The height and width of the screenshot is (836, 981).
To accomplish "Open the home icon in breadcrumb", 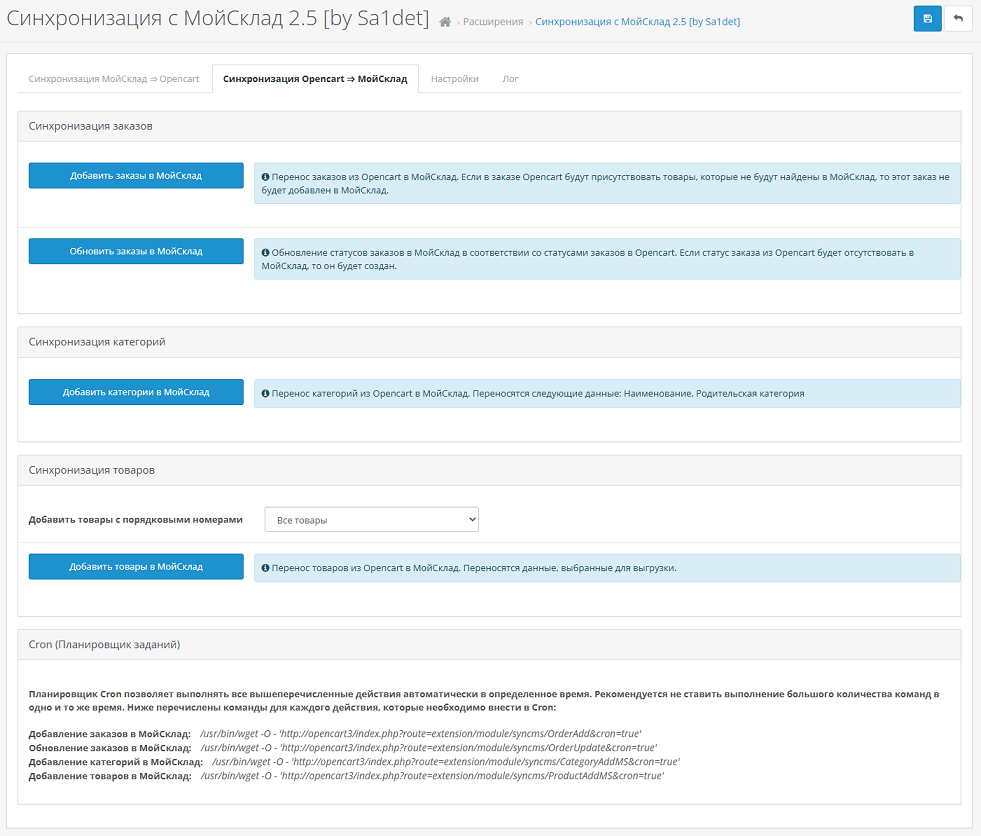I will point(445,22).
